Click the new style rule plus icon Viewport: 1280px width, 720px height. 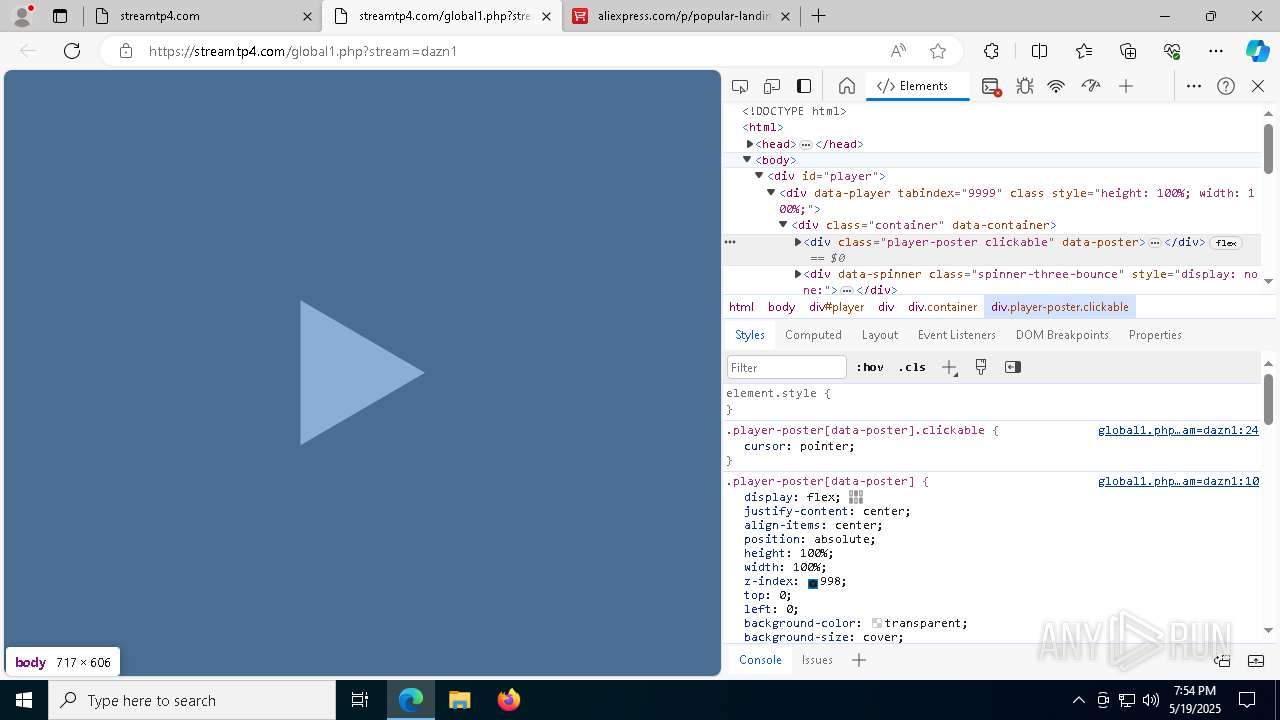point(949,367)
